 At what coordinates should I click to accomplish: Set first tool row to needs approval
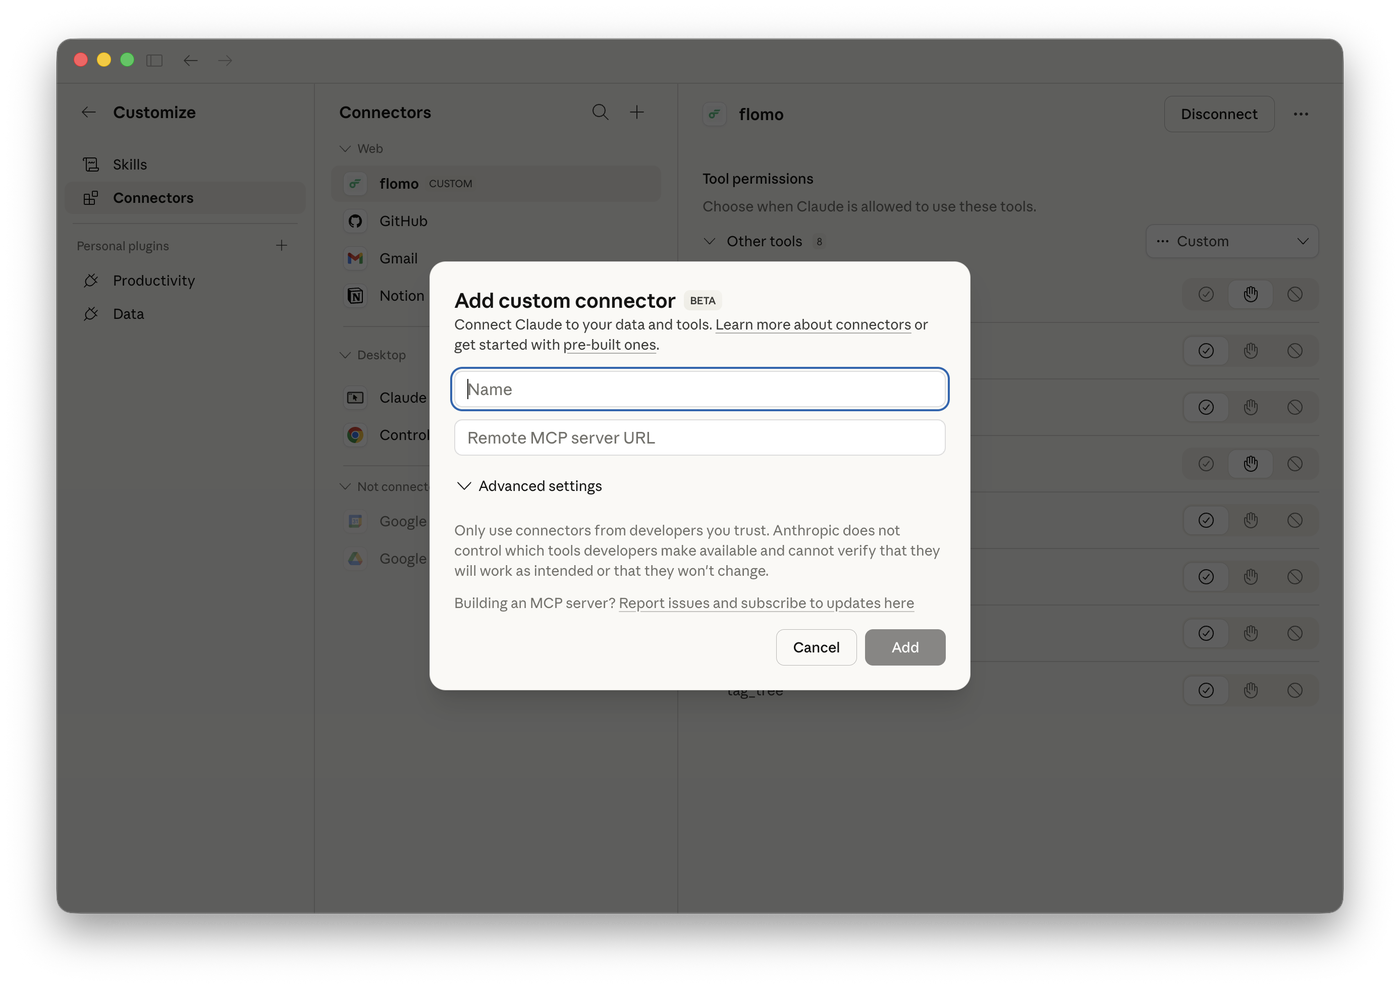(x=1250, y=294)
